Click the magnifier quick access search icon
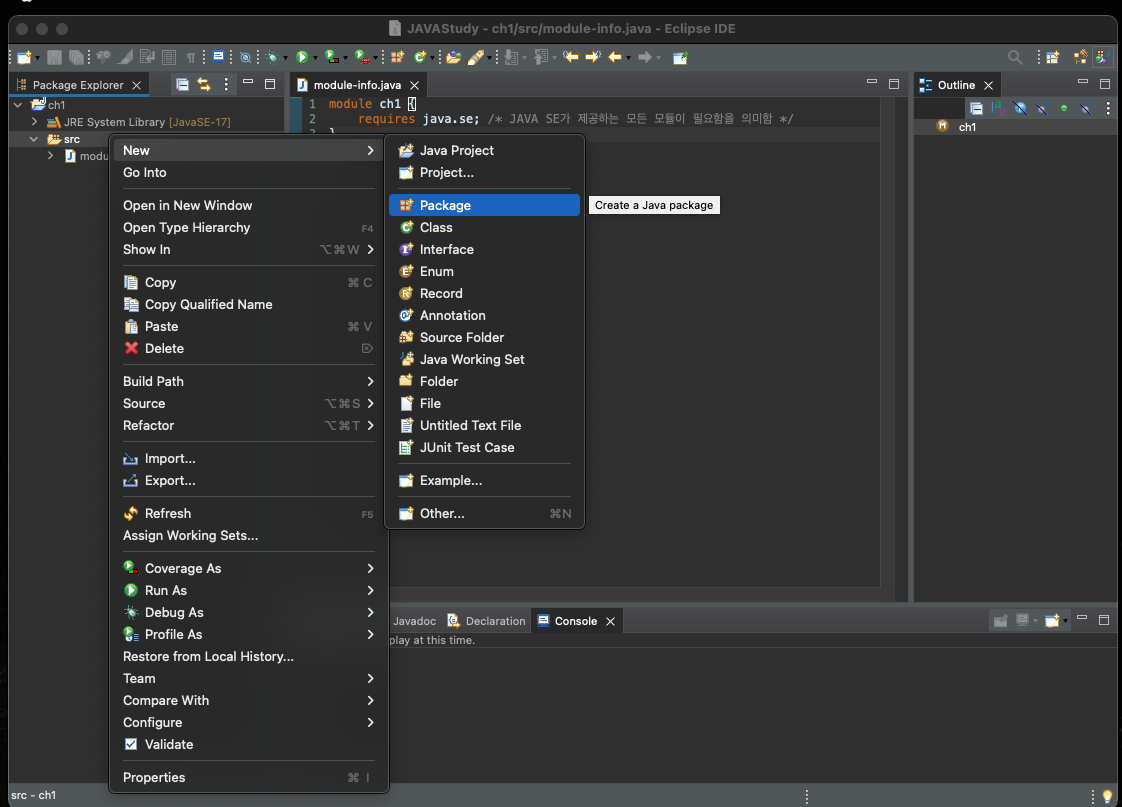1122x807 pixels. tap(1015, 57)
